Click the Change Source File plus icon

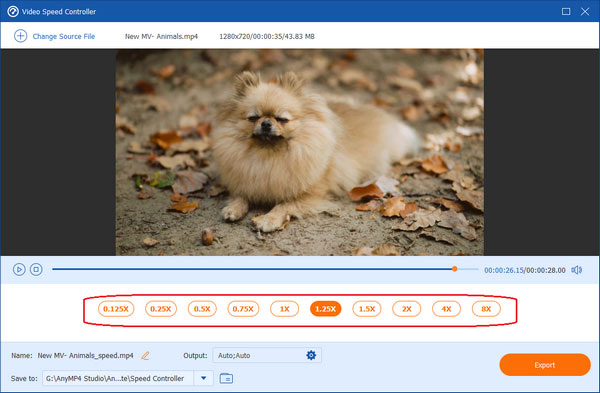(x=20, y=36)
